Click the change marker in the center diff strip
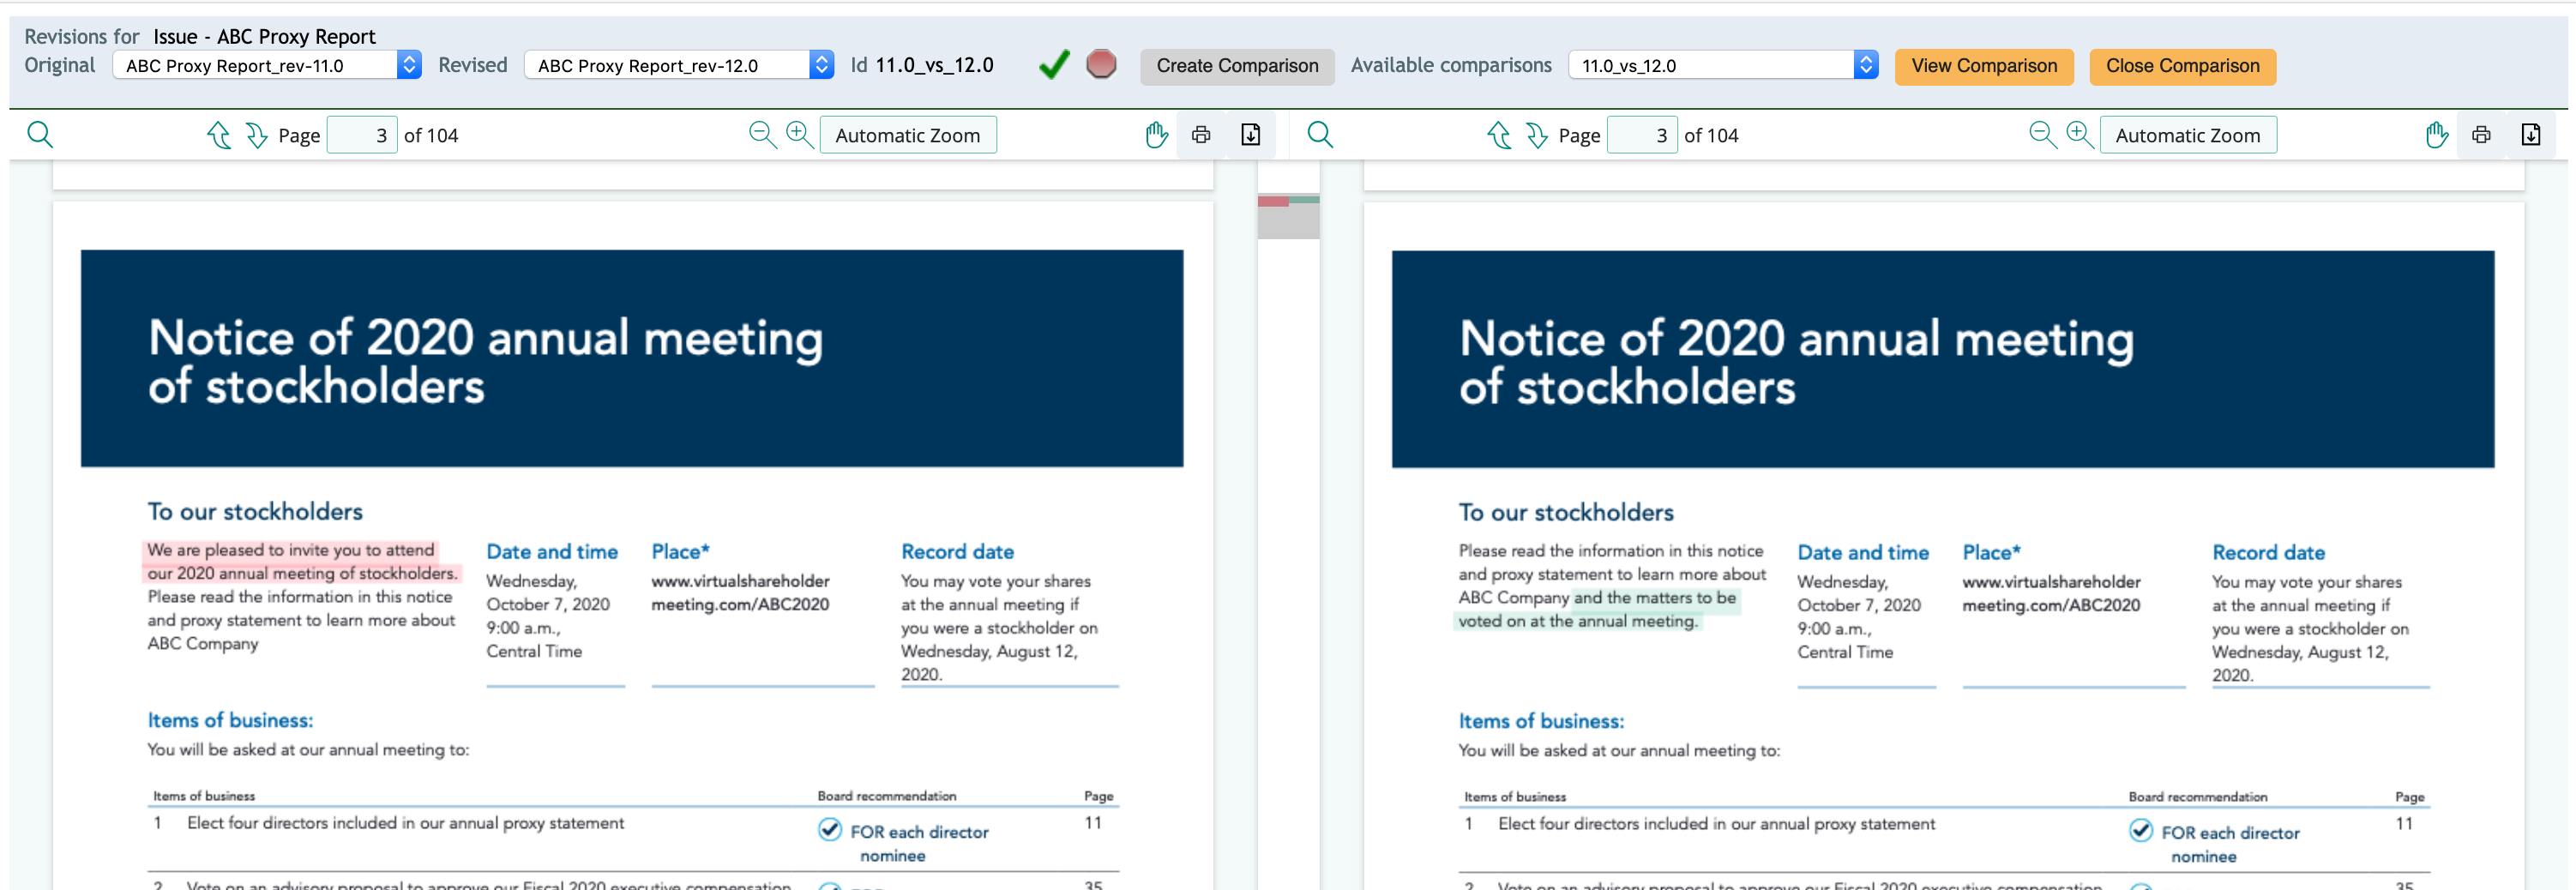This screenshot has width=2576, height=890. coord(1287,202)
